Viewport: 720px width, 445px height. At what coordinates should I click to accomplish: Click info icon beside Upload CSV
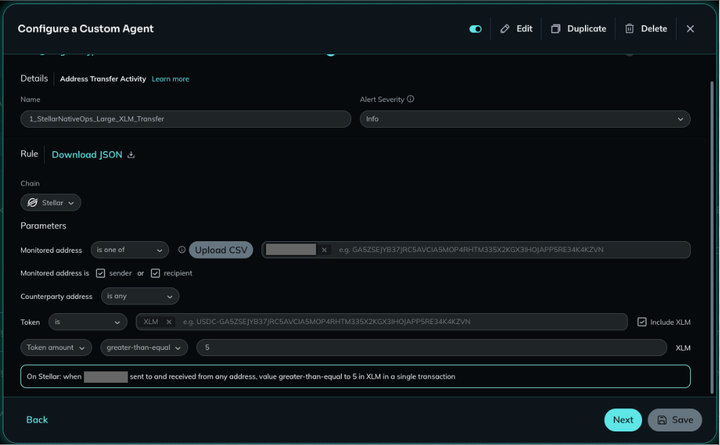182,250
